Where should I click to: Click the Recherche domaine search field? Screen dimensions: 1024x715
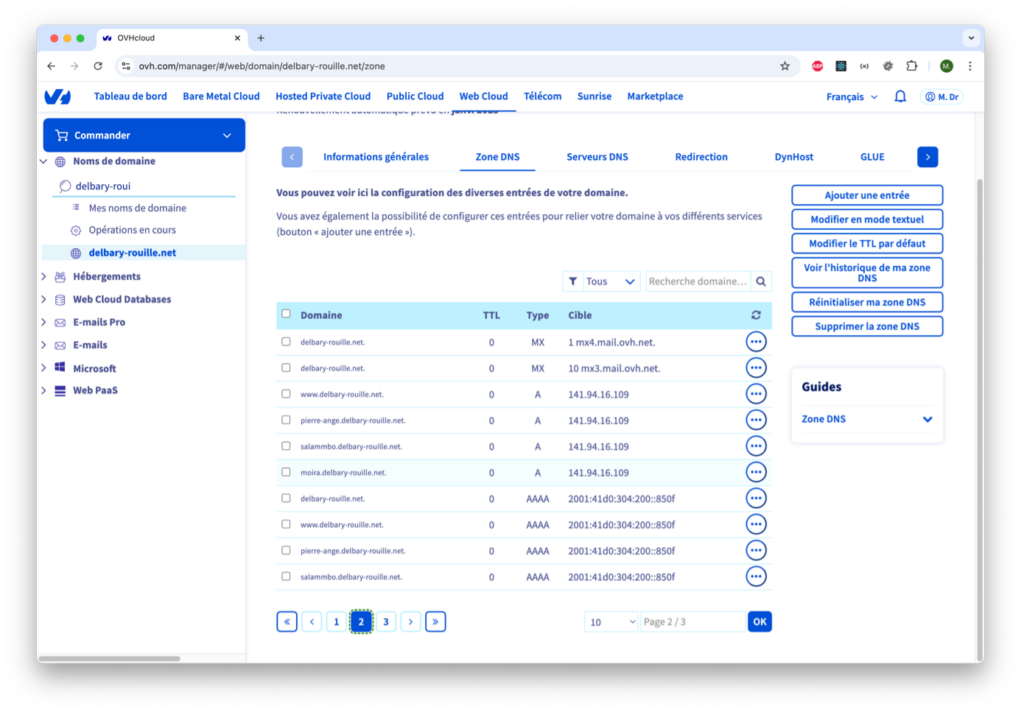coord(697,281)
